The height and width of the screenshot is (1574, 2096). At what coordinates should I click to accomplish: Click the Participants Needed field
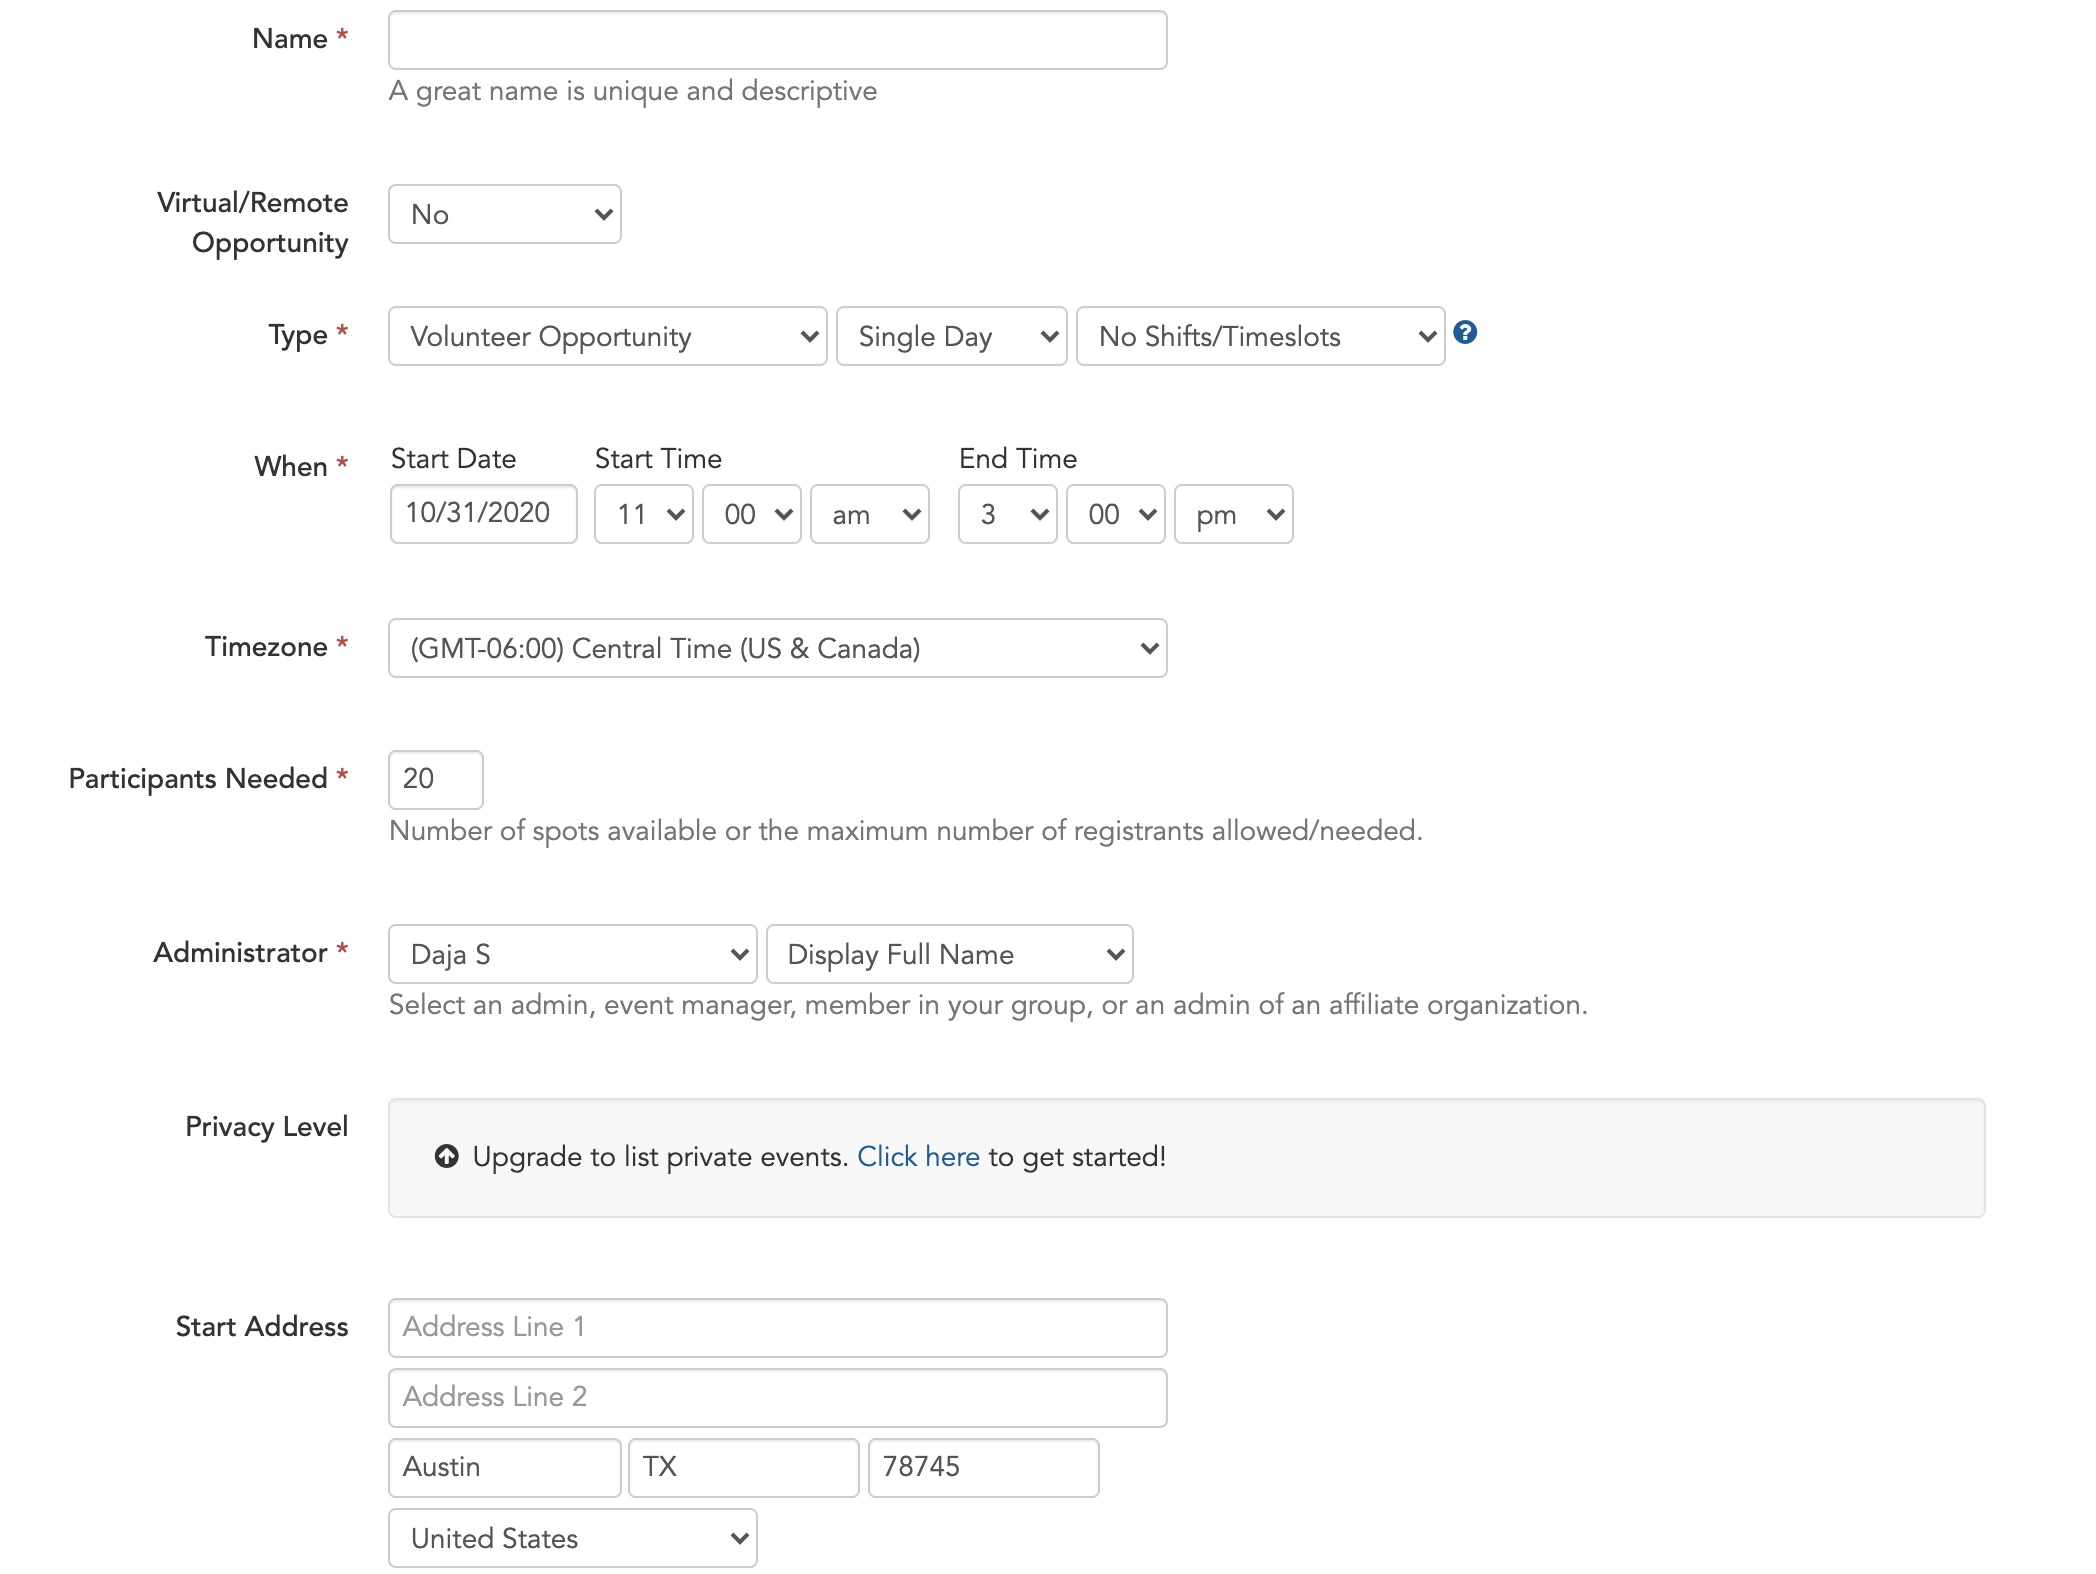[435, 780]
